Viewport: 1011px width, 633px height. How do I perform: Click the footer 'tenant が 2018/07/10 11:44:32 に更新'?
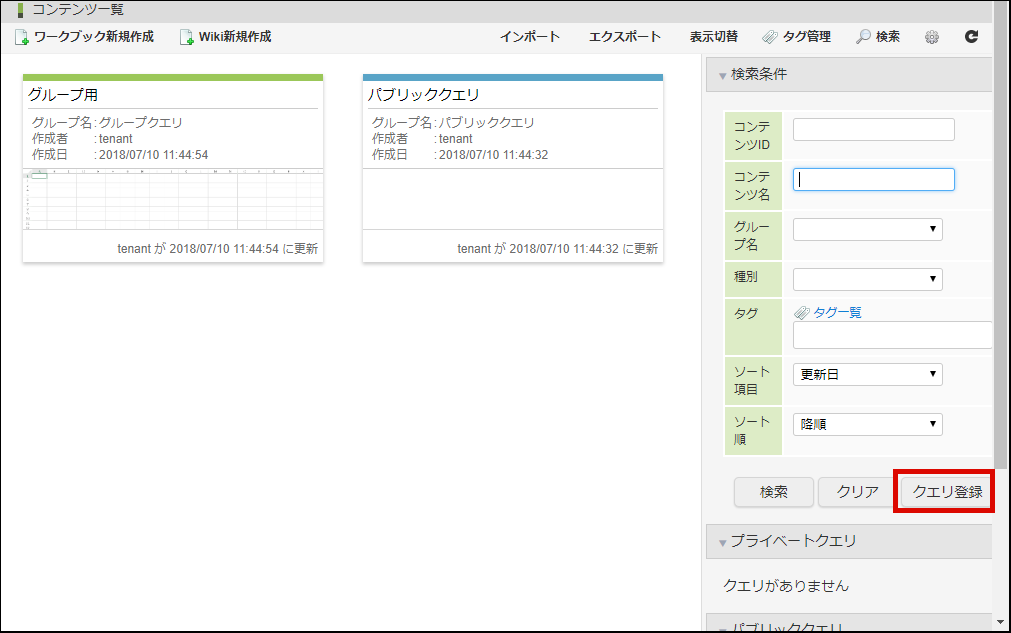558,249
